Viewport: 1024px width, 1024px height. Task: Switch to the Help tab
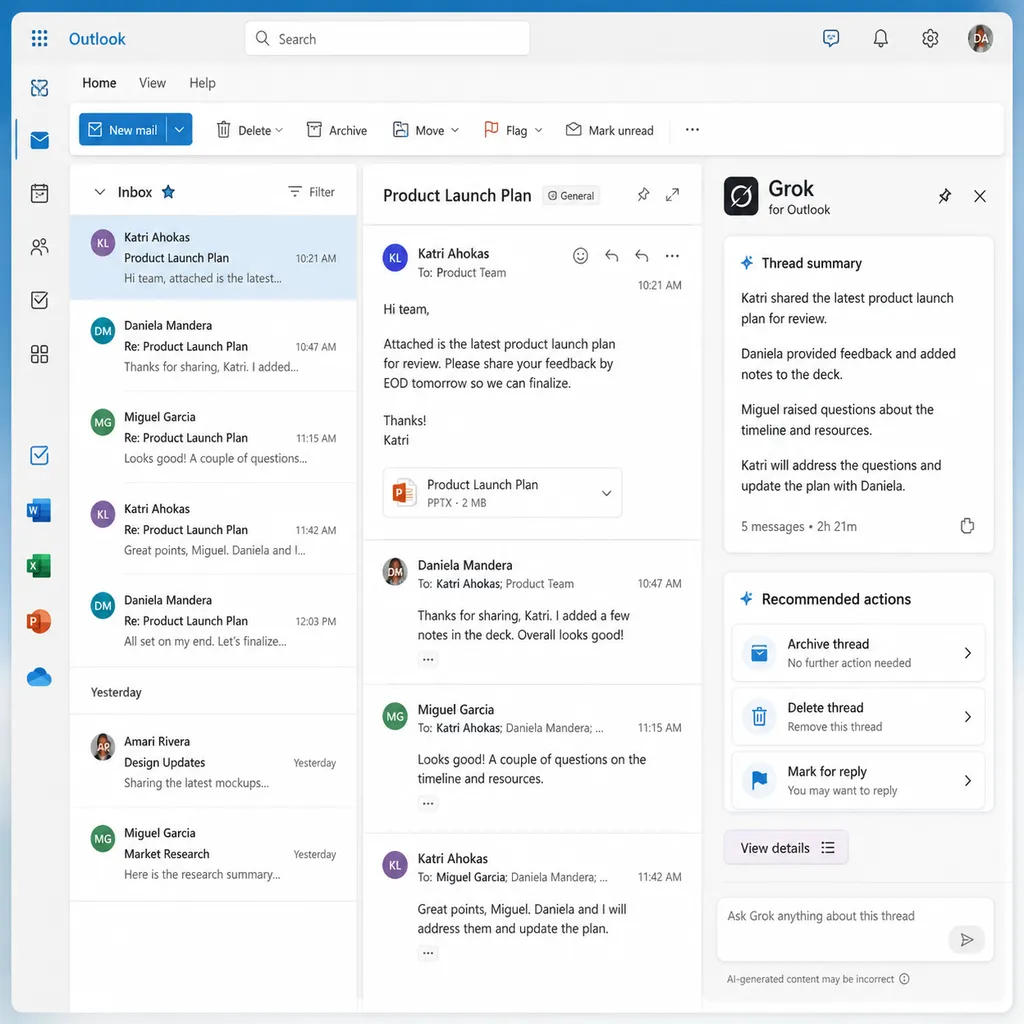(x=202, y=83)
